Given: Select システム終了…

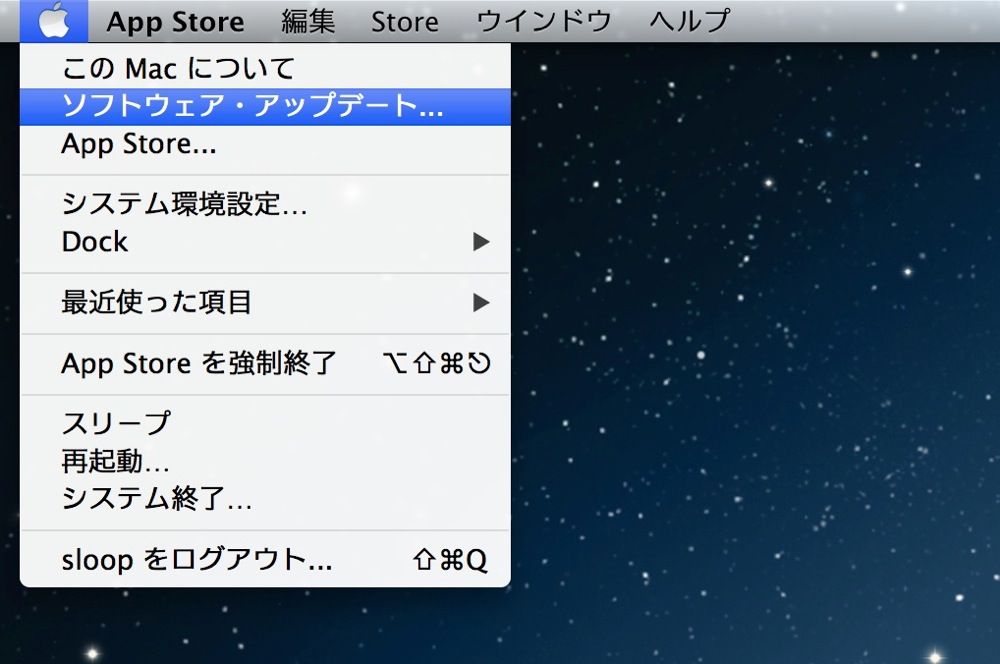Looking at the screenshot, I should [x=265, y=498].
